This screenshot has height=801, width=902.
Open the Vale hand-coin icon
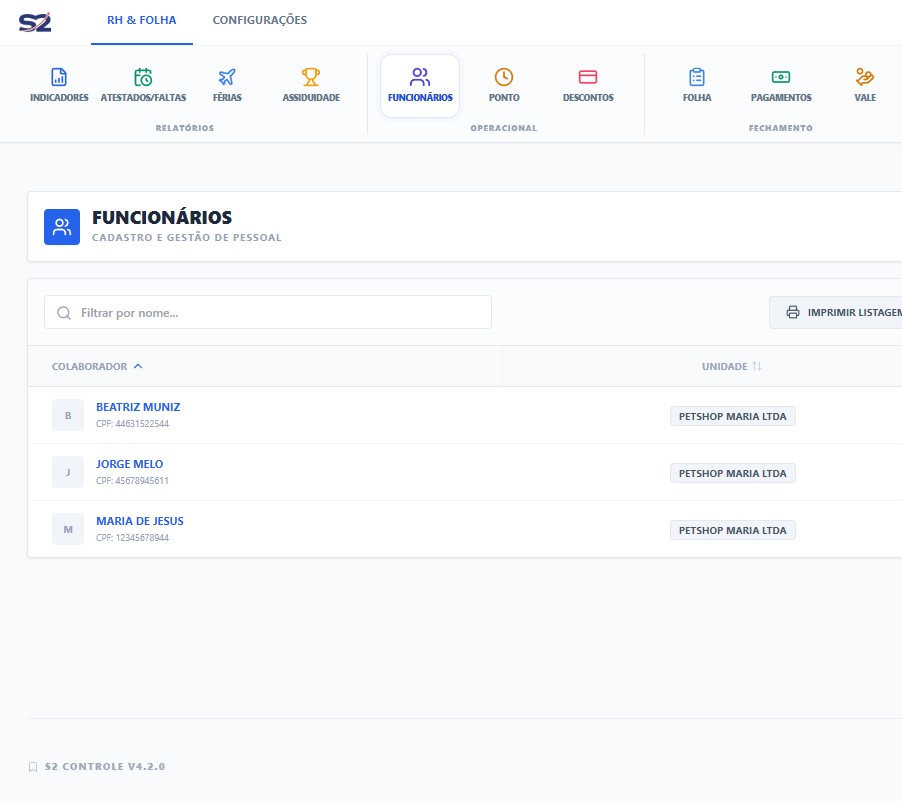point(865,77)
